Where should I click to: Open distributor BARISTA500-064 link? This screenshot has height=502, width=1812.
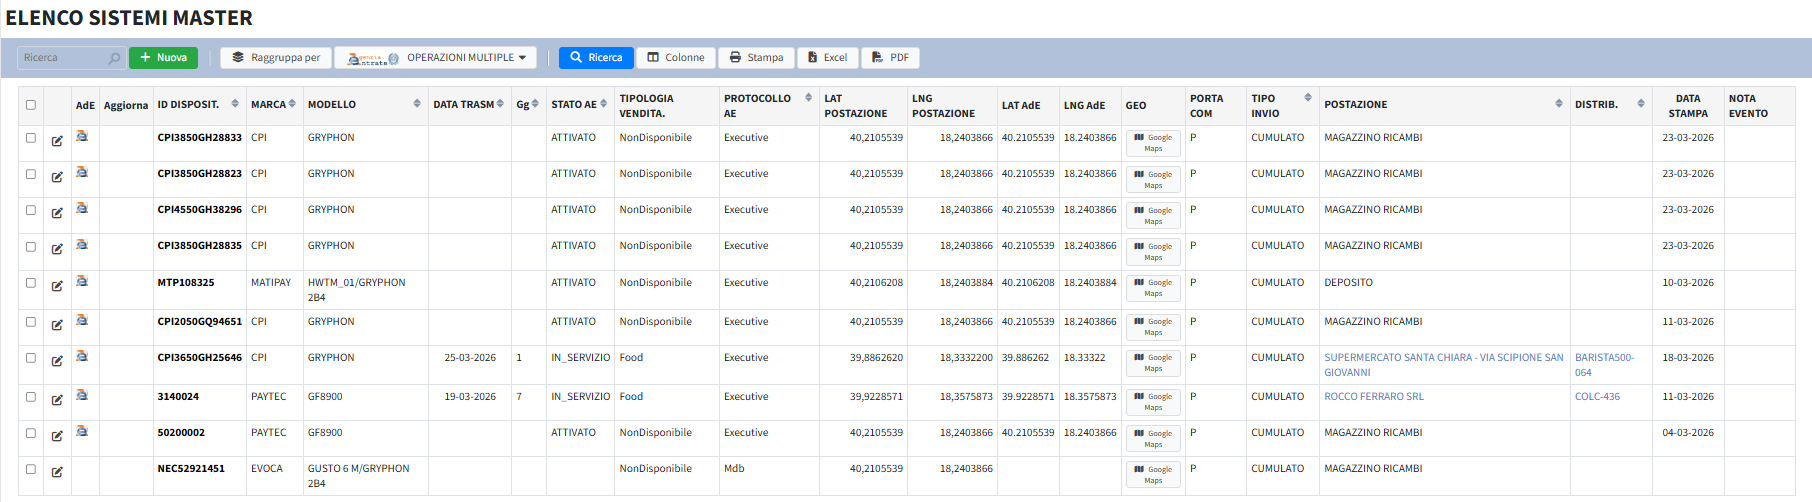pos(1604,365)
